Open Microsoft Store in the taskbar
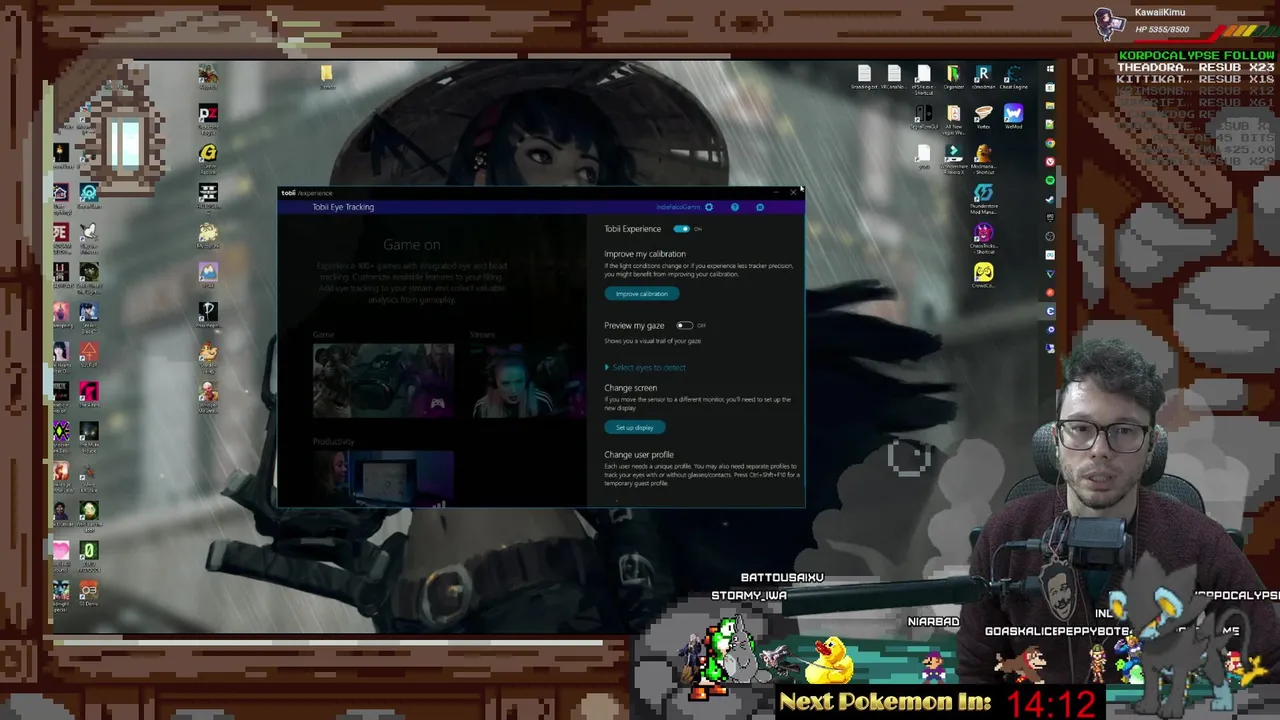Viewport: 1280px width, 720px height. click(1050, 87)
